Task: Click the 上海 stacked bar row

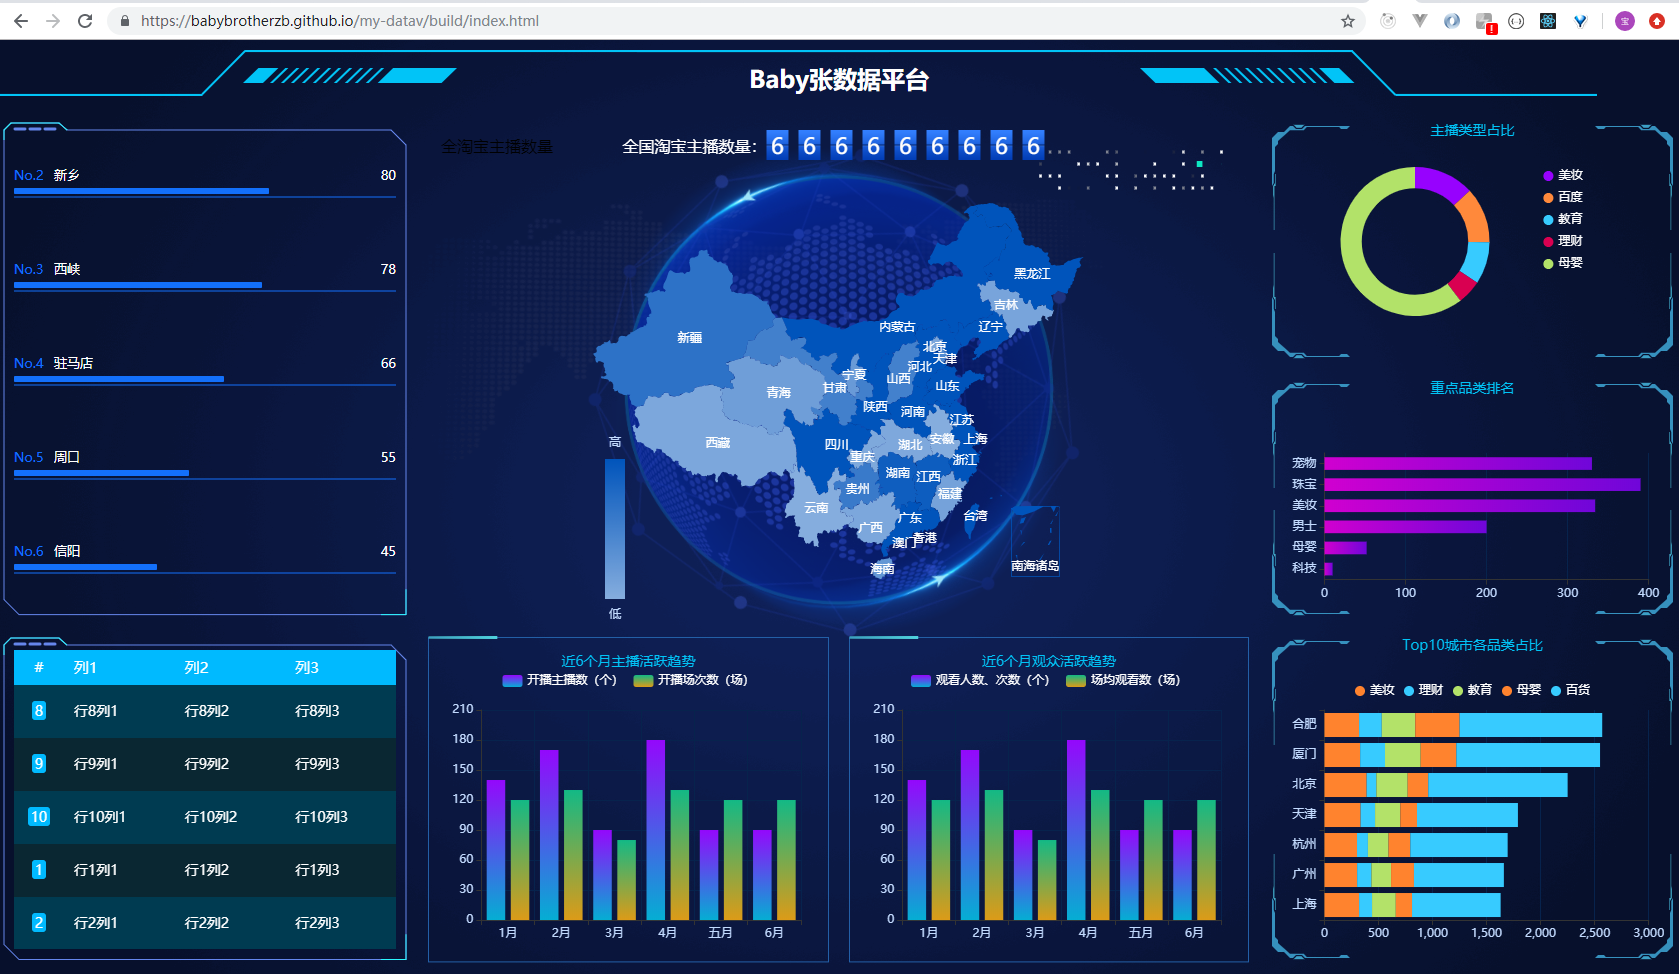Action: 1412,905
